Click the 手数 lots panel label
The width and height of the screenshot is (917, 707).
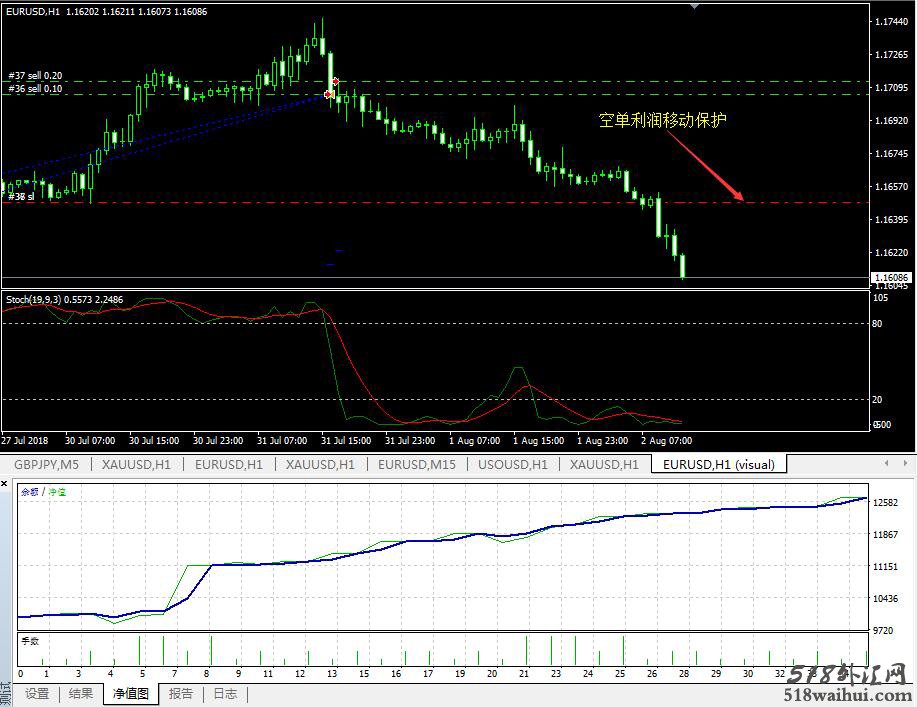click(x=30, y=641)
